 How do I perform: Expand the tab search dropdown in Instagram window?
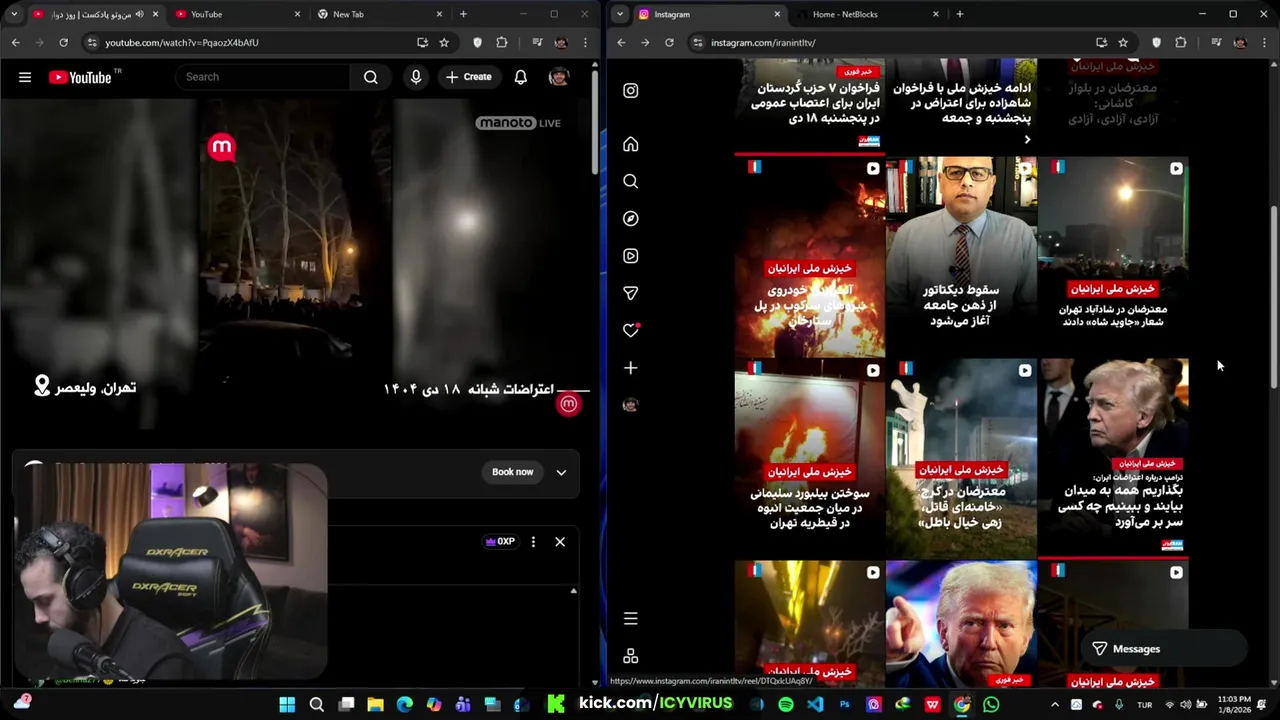coord(620,14)
